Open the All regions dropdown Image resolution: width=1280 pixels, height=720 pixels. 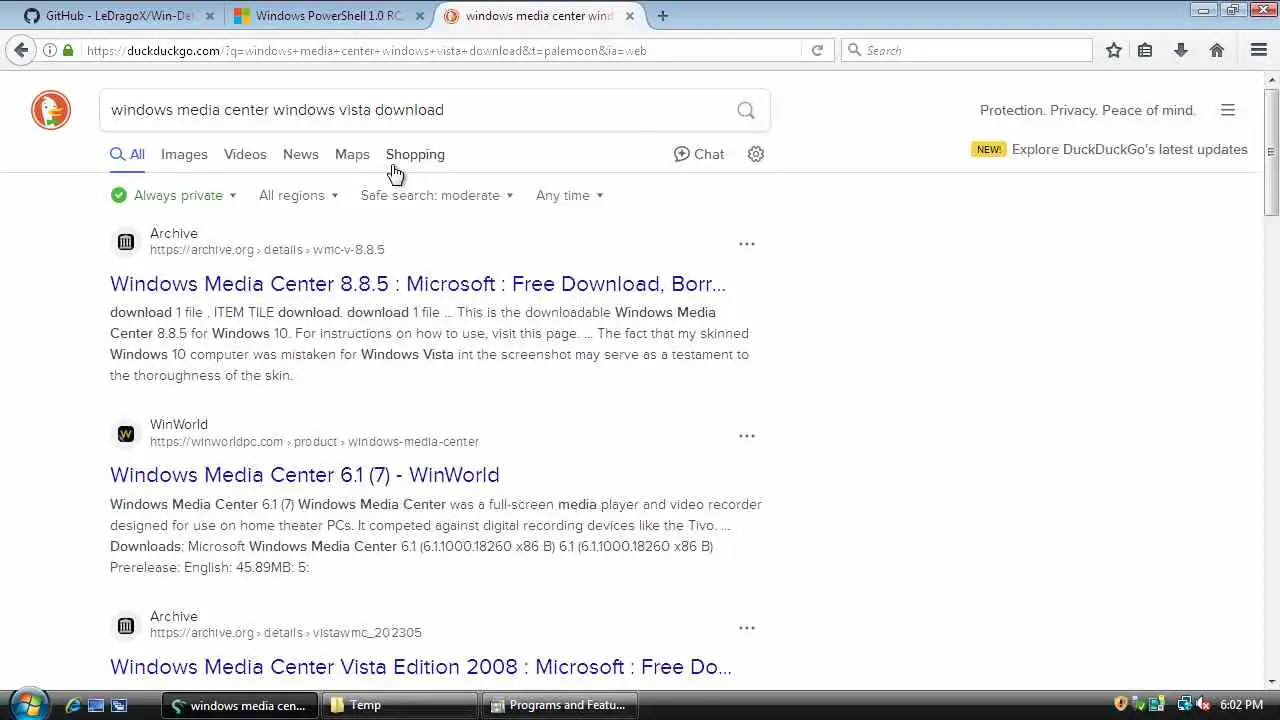click(x=298, y=195)
